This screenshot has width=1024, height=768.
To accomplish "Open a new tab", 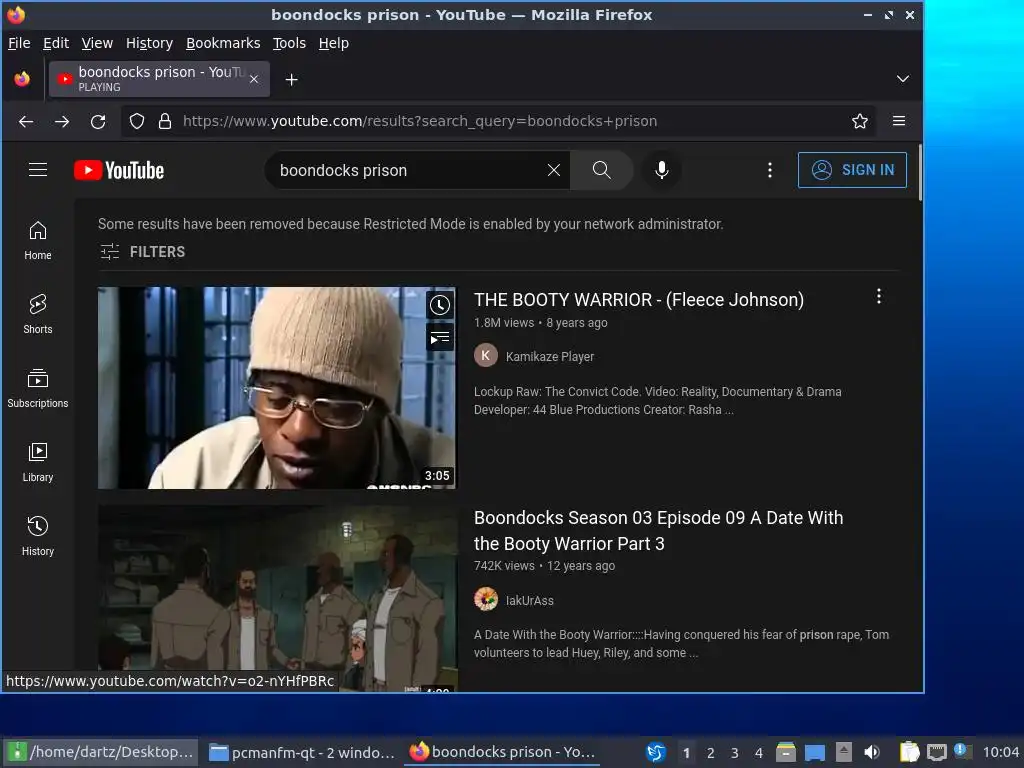I will (x=292, y=80).
